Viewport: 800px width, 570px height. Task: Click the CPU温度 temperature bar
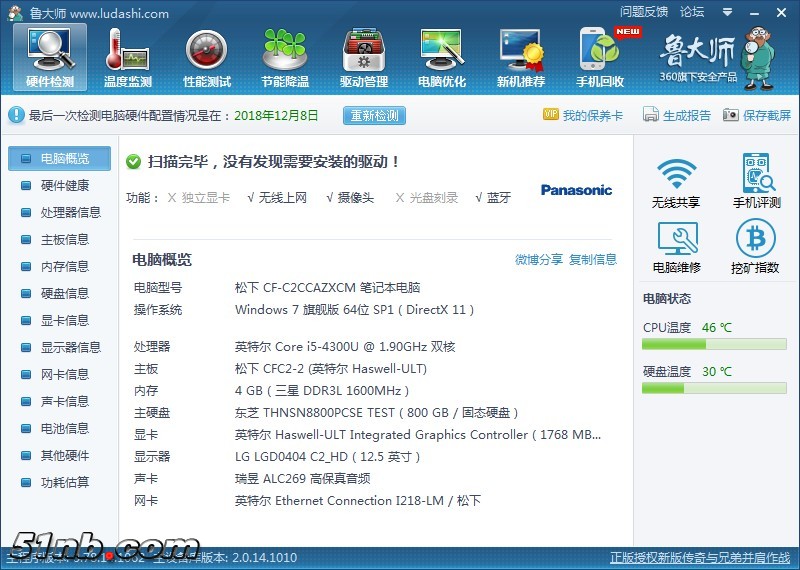(x=715, y=344)
